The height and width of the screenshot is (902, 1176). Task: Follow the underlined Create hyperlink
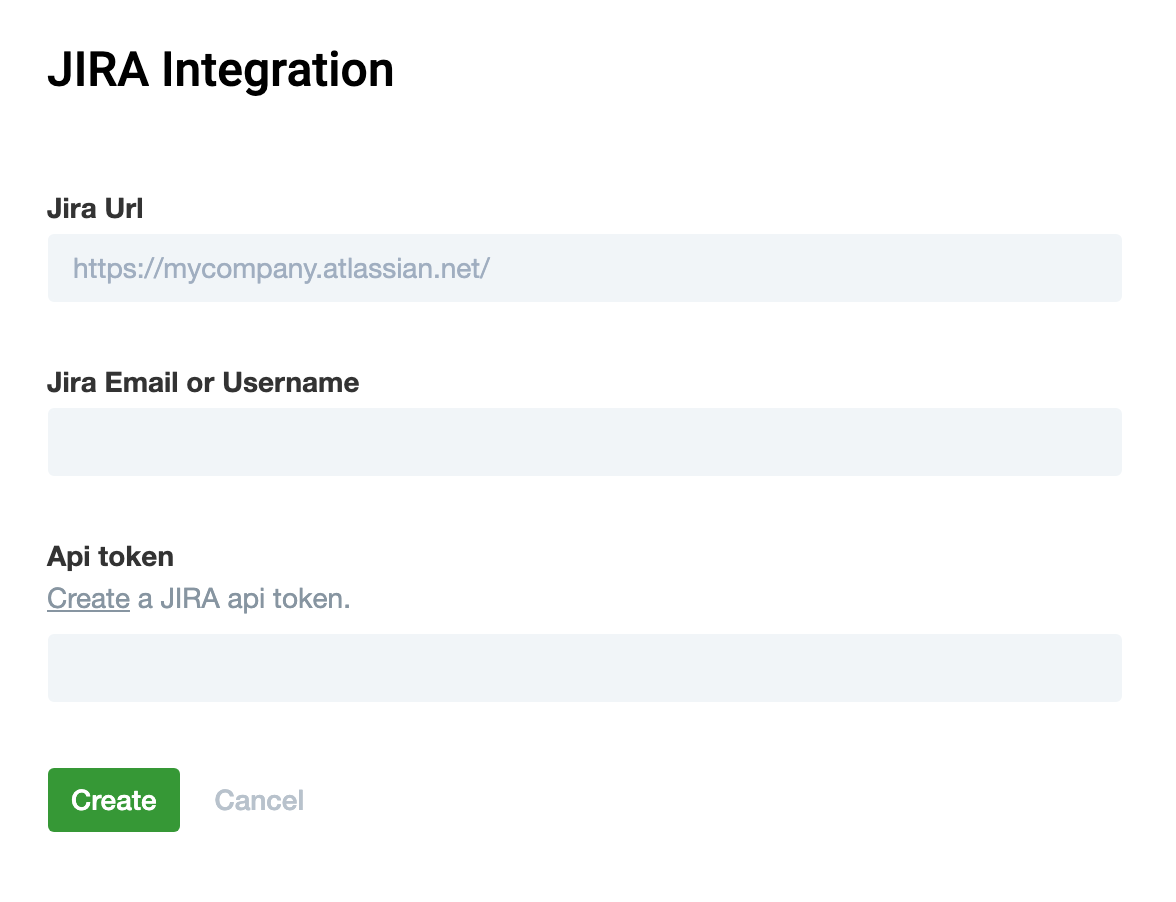pyautogui.click(x=88, y=599)
